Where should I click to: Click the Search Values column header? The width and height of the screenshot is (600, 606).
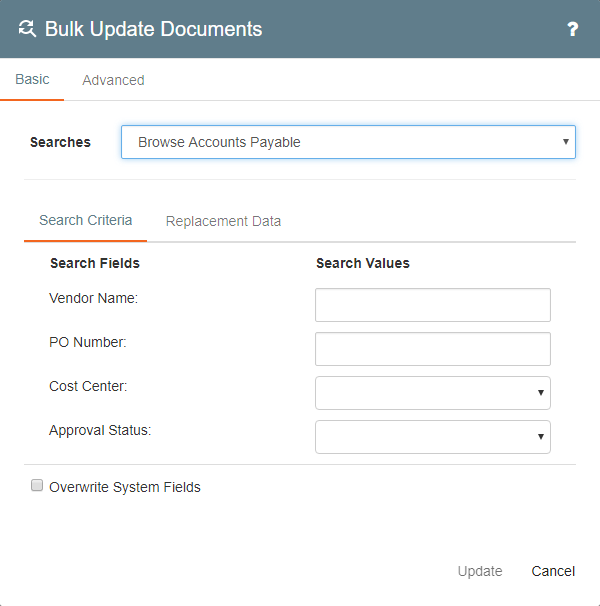[x=362, y=263]
